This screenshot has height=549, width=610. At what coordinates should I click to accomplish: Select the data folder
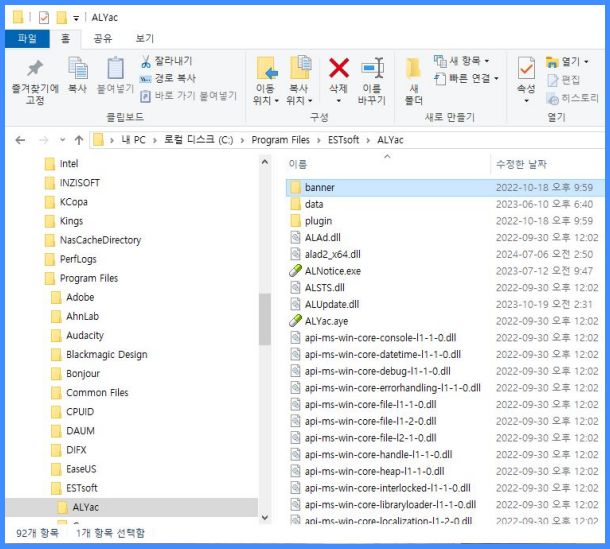tap(314, 204)
